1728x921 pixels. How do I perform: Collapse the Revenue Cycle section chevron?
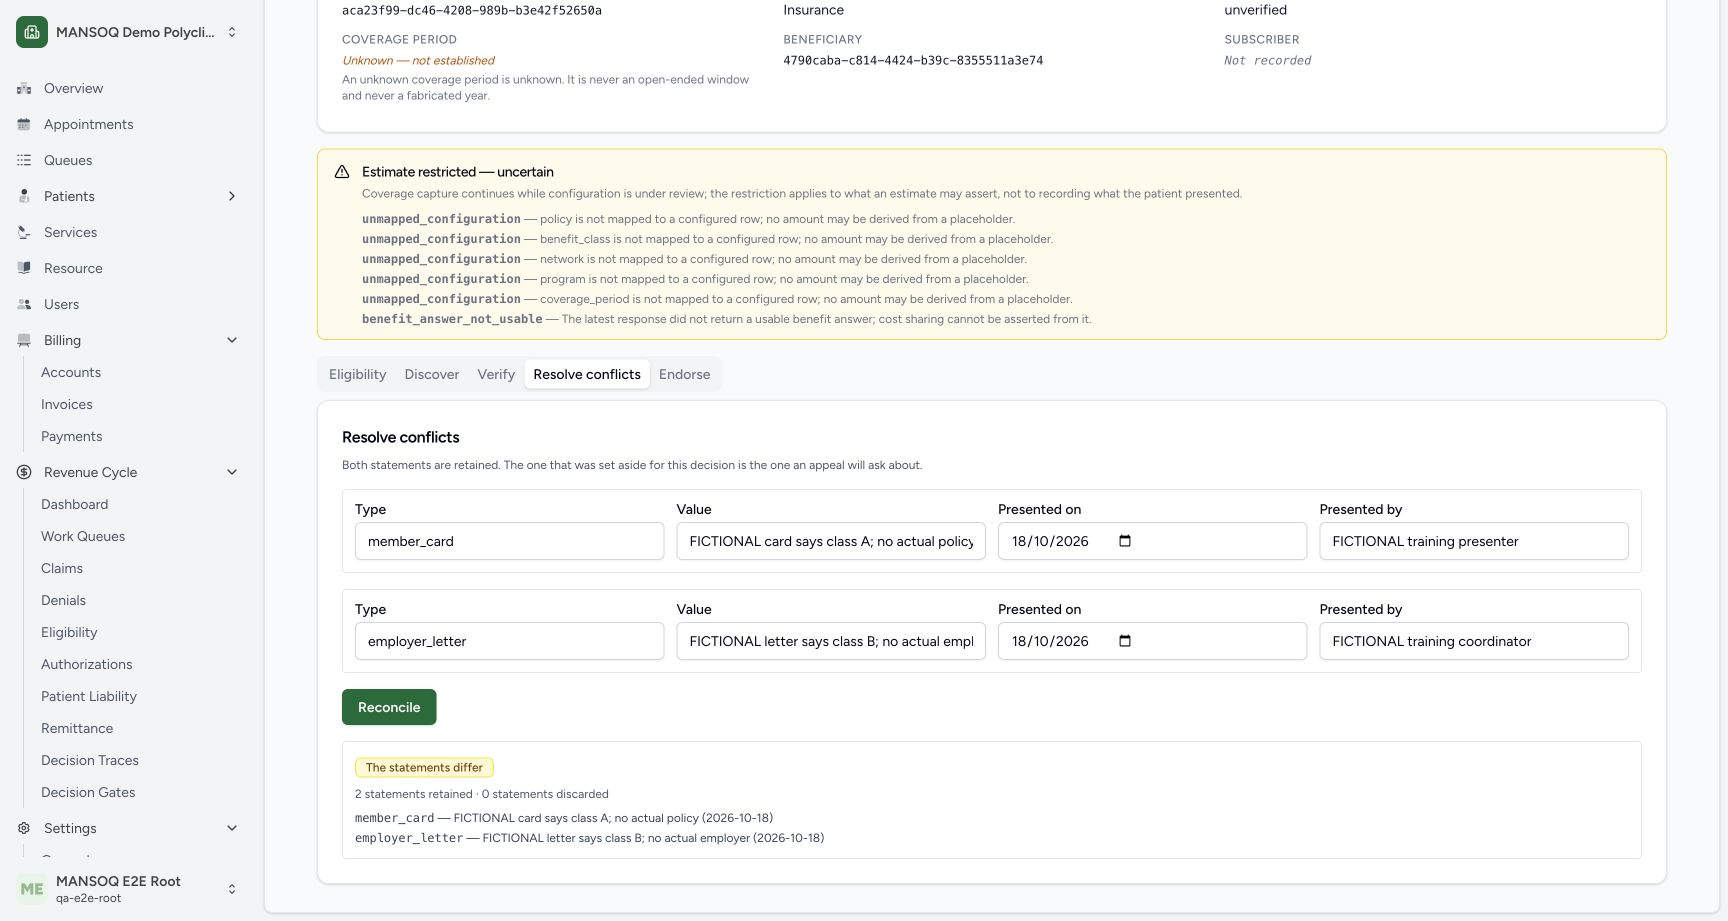(x=232, y=472)
